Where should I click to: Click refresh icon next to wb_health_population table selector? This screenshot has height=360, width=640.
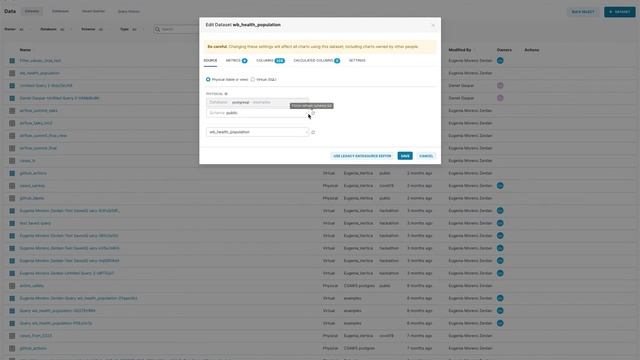pos(313,132)
